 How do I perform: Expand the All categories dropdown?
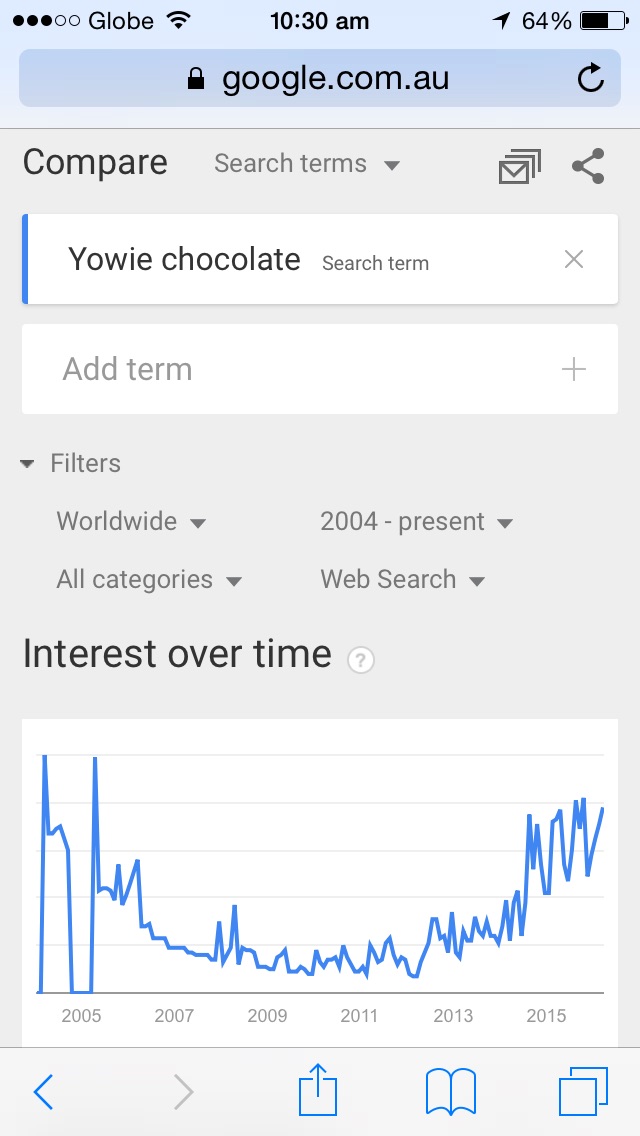pyautogui.click(x=149, y=580)
